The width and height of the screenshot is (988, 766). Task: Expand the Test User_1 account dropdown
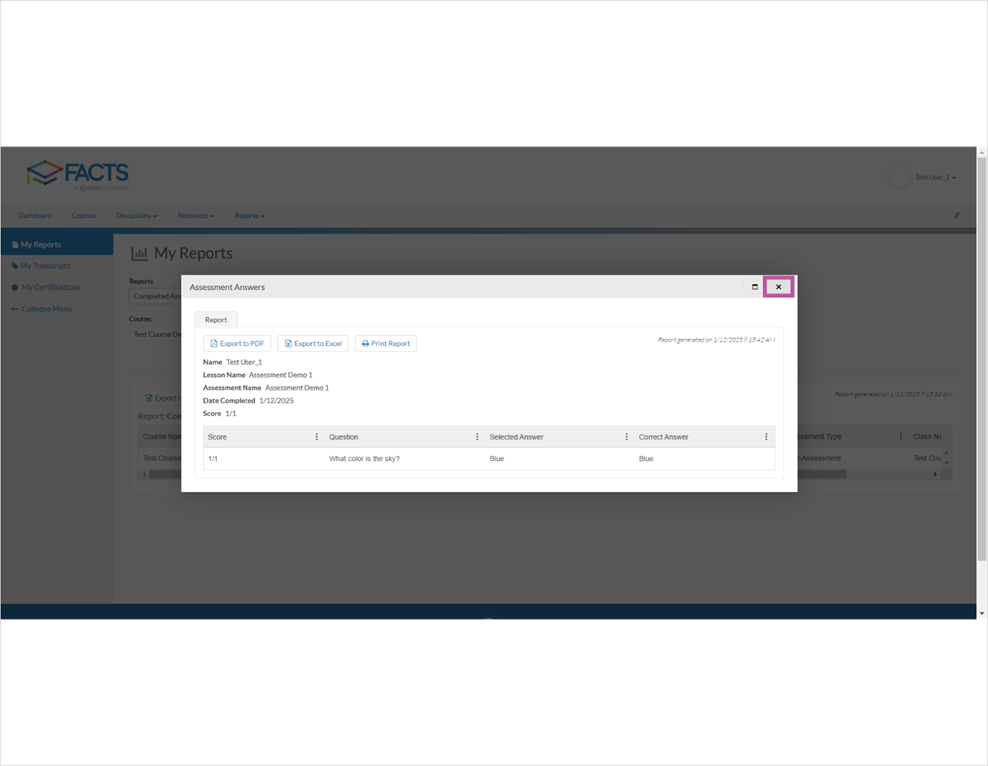pos(933,177)
